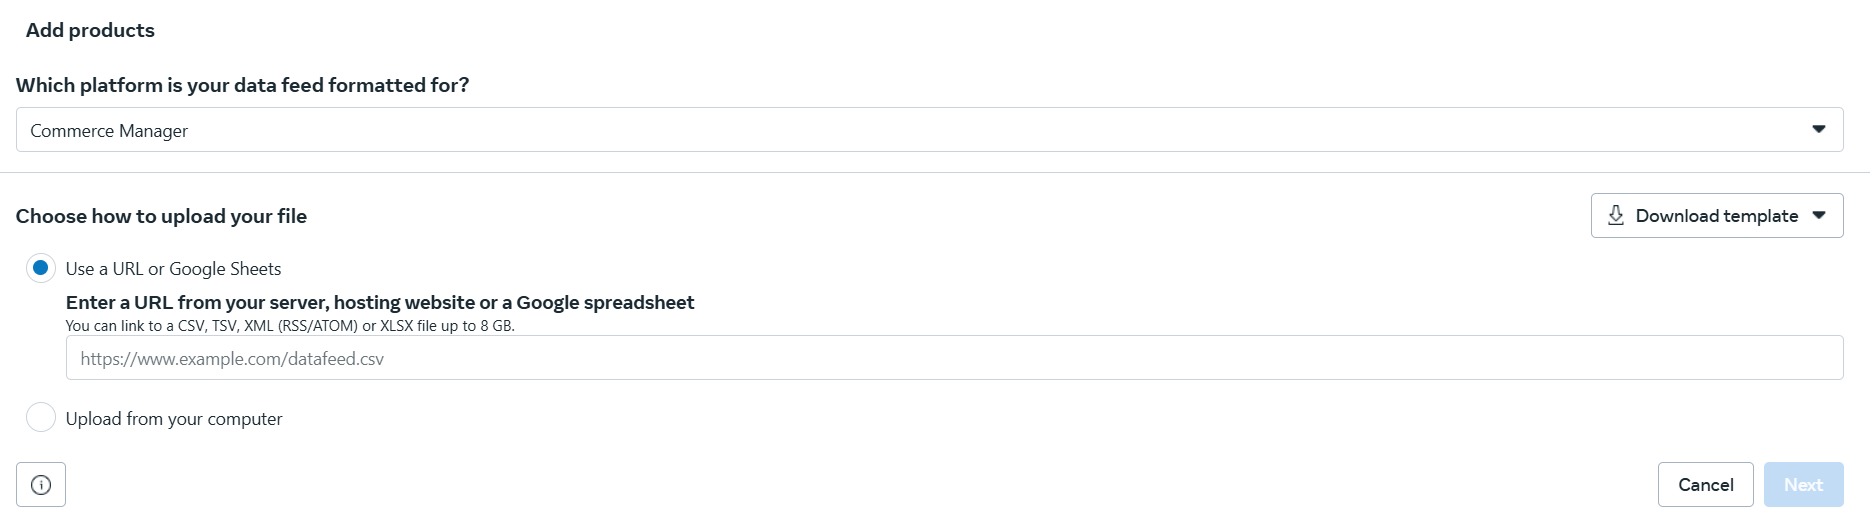Click the data feed URL input field
The width and height of the screenshot is (1870, 530).
954,358
